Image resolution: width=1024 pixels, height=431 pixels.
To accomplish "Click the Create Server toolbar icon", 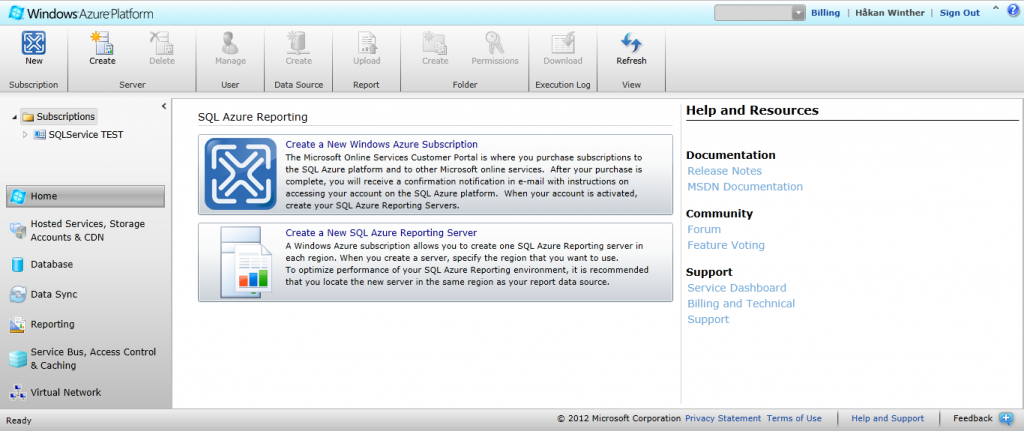I will 102,43.
